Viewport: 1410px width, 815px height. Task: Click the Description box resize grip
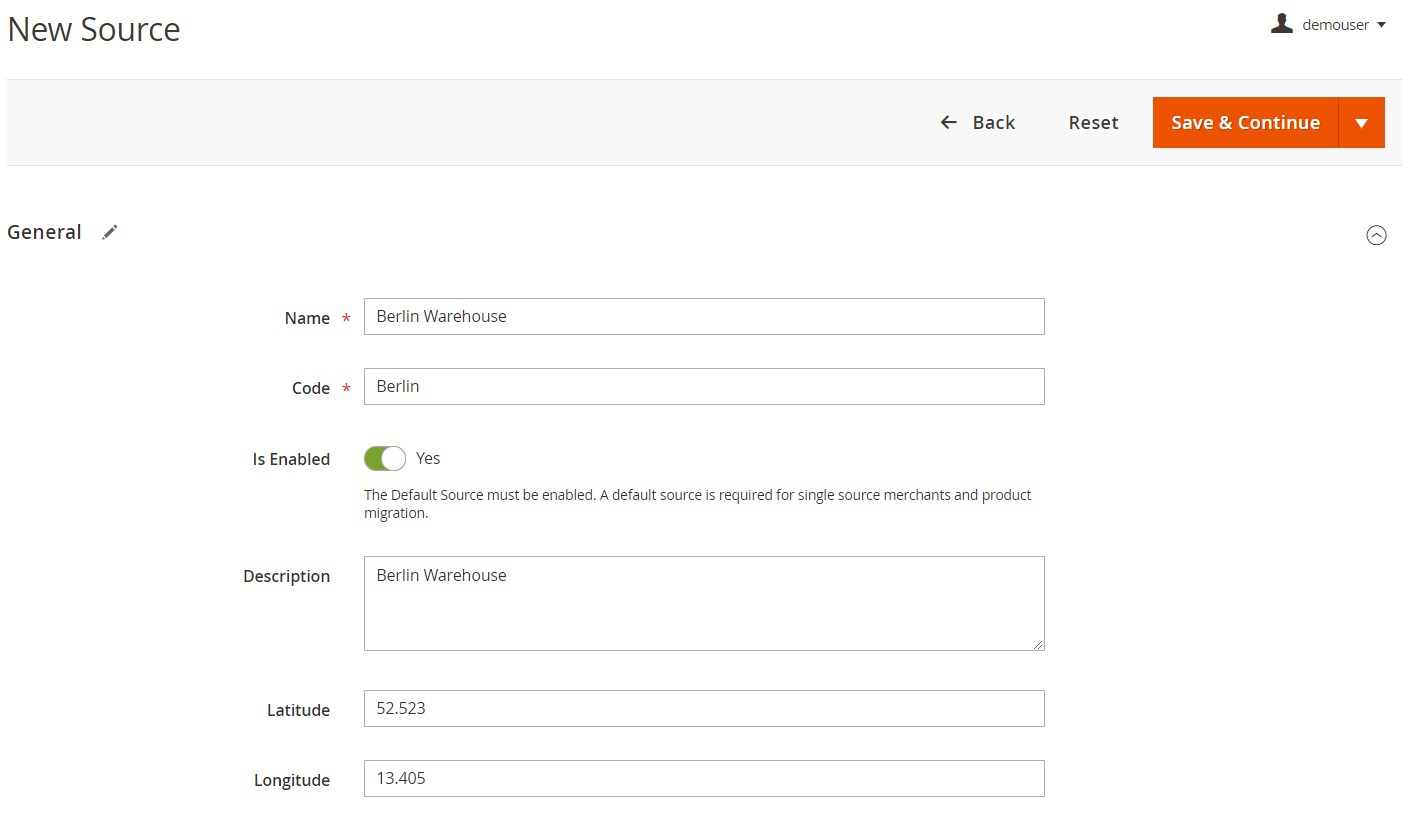1038,644
